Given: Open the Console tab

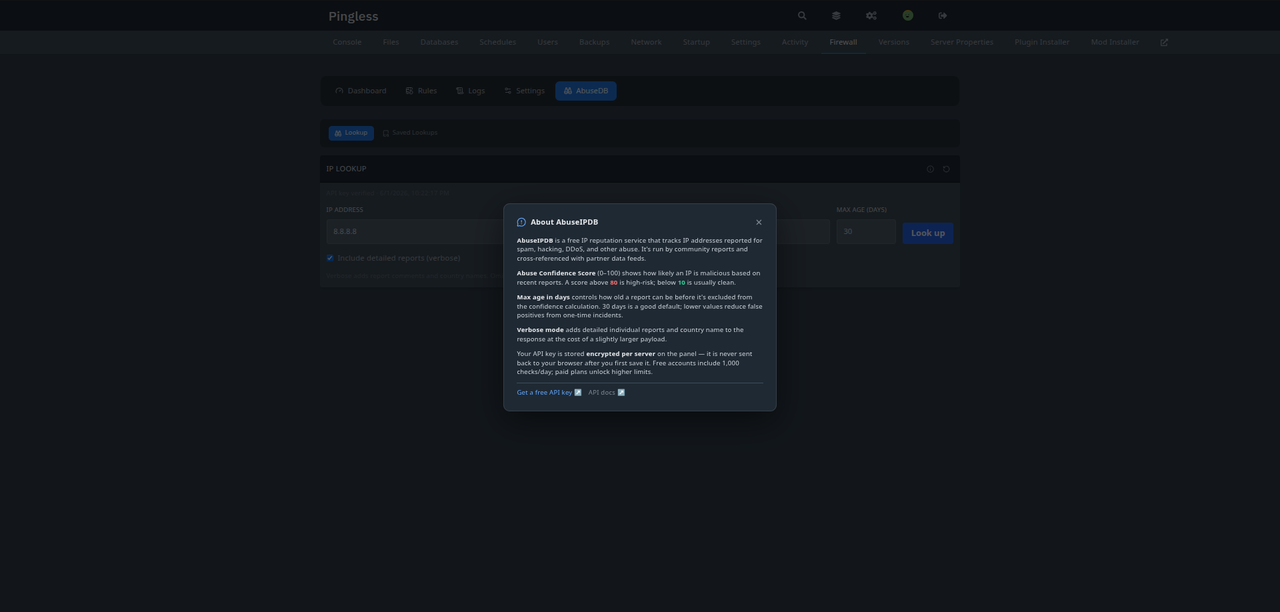Looking at the screenshot, I should click(347, 42).
